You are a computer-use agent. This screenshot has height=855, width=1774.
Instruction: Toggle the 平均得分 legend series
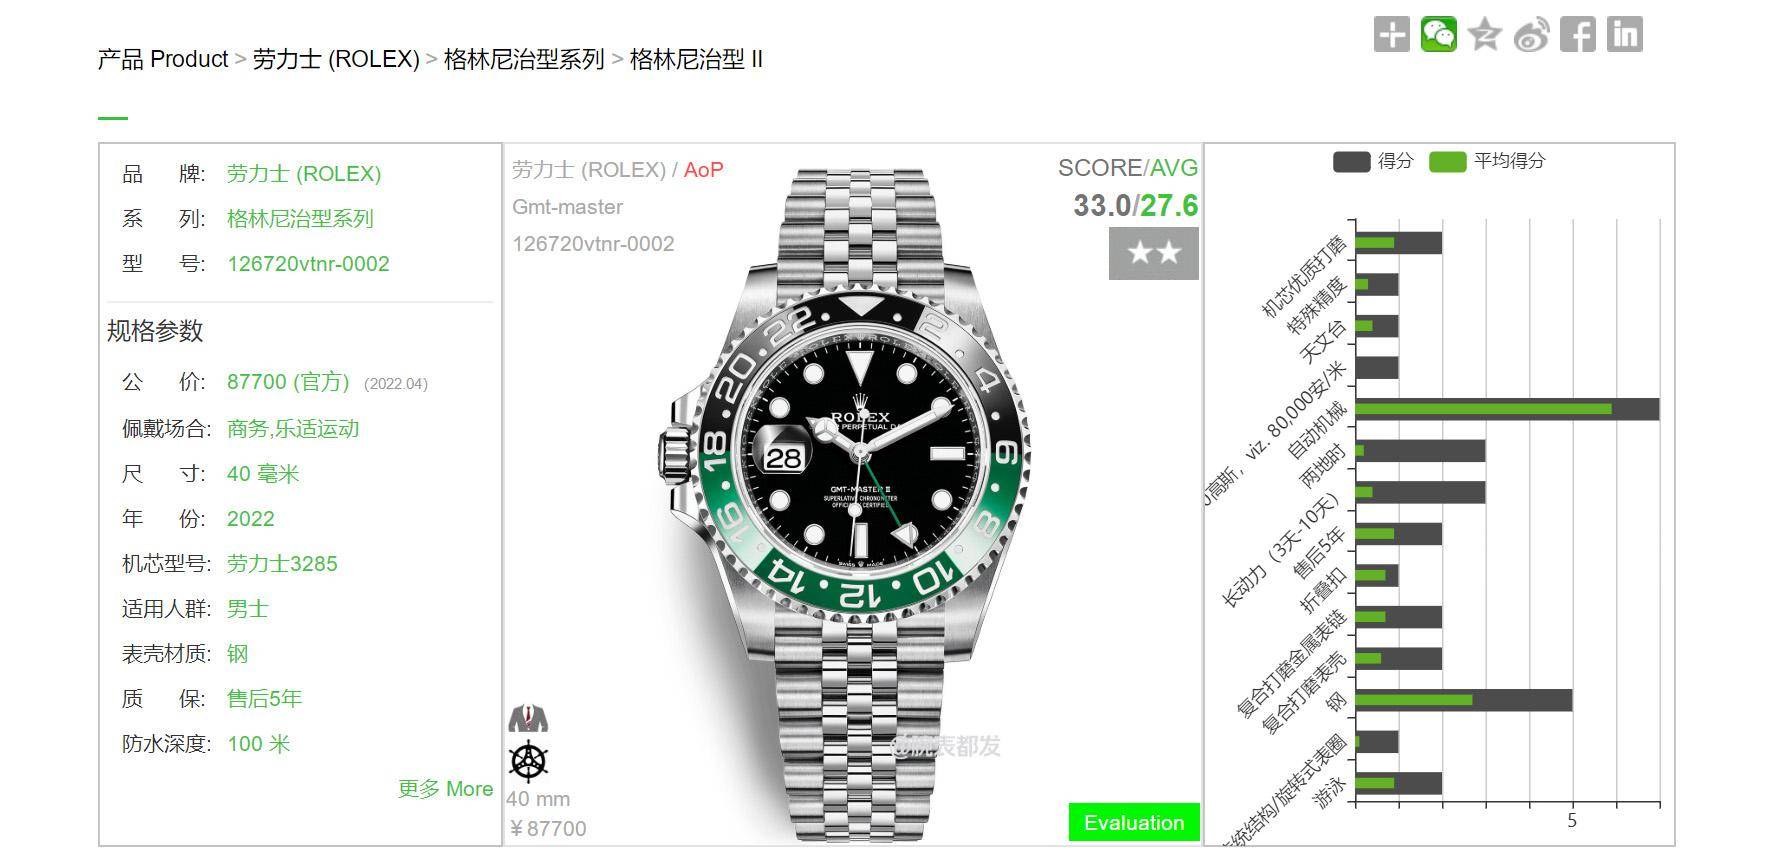(1487, 161)
